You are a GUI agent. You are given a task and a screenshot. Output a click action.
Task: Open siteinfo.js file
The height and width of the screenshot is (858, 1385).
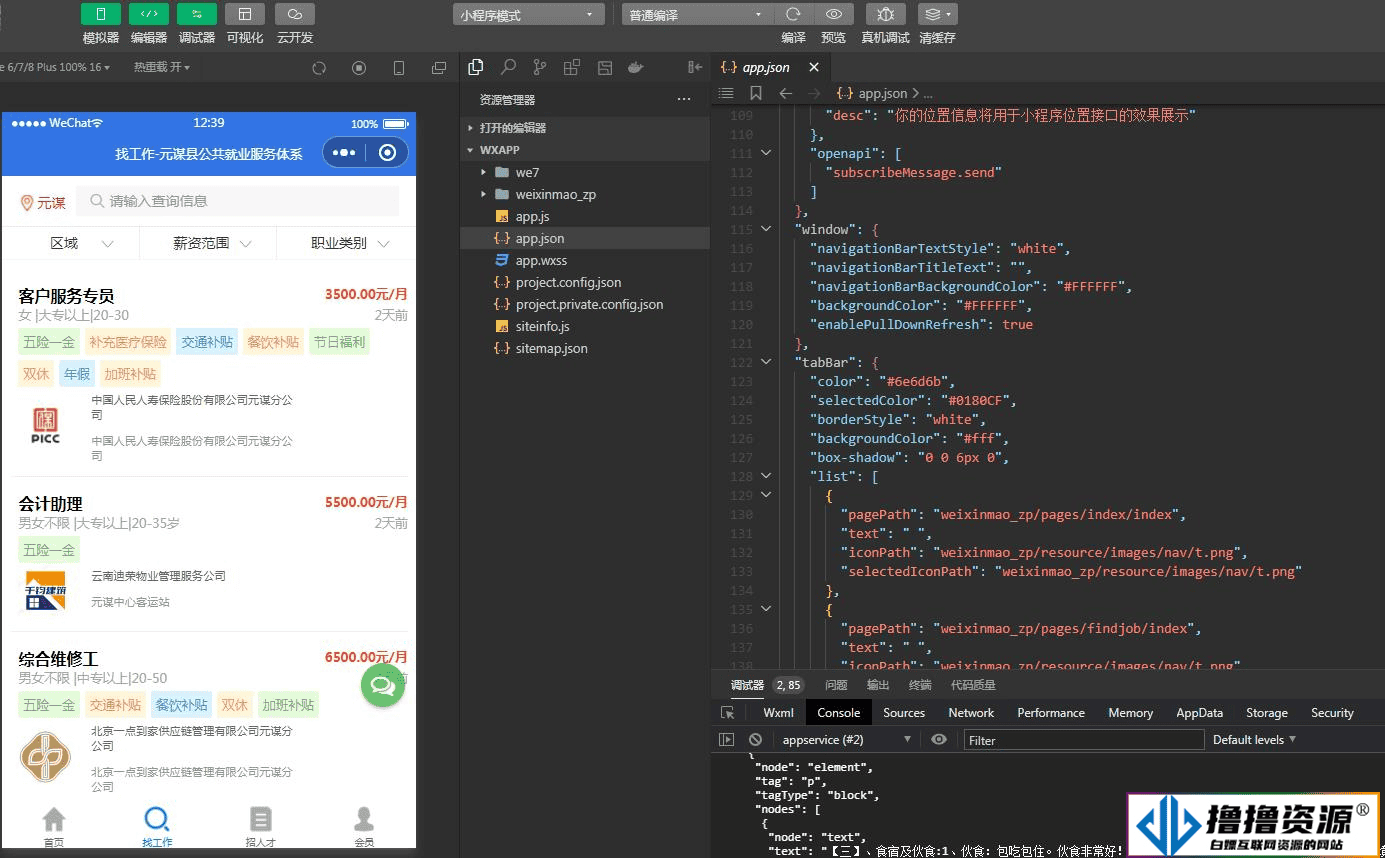(585, 326)
